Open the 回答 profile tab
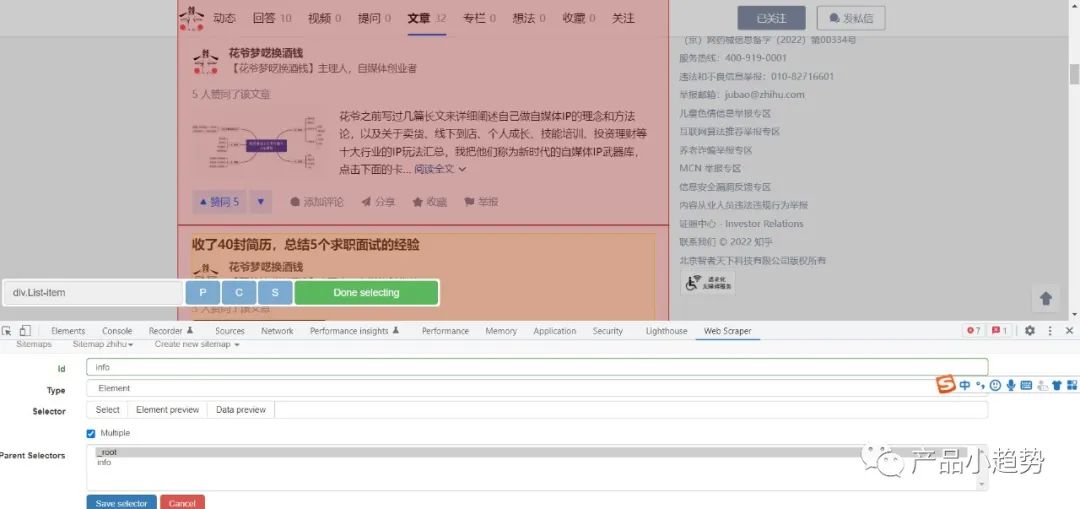This screenshot has height=509, width=1080. point(272,19)
